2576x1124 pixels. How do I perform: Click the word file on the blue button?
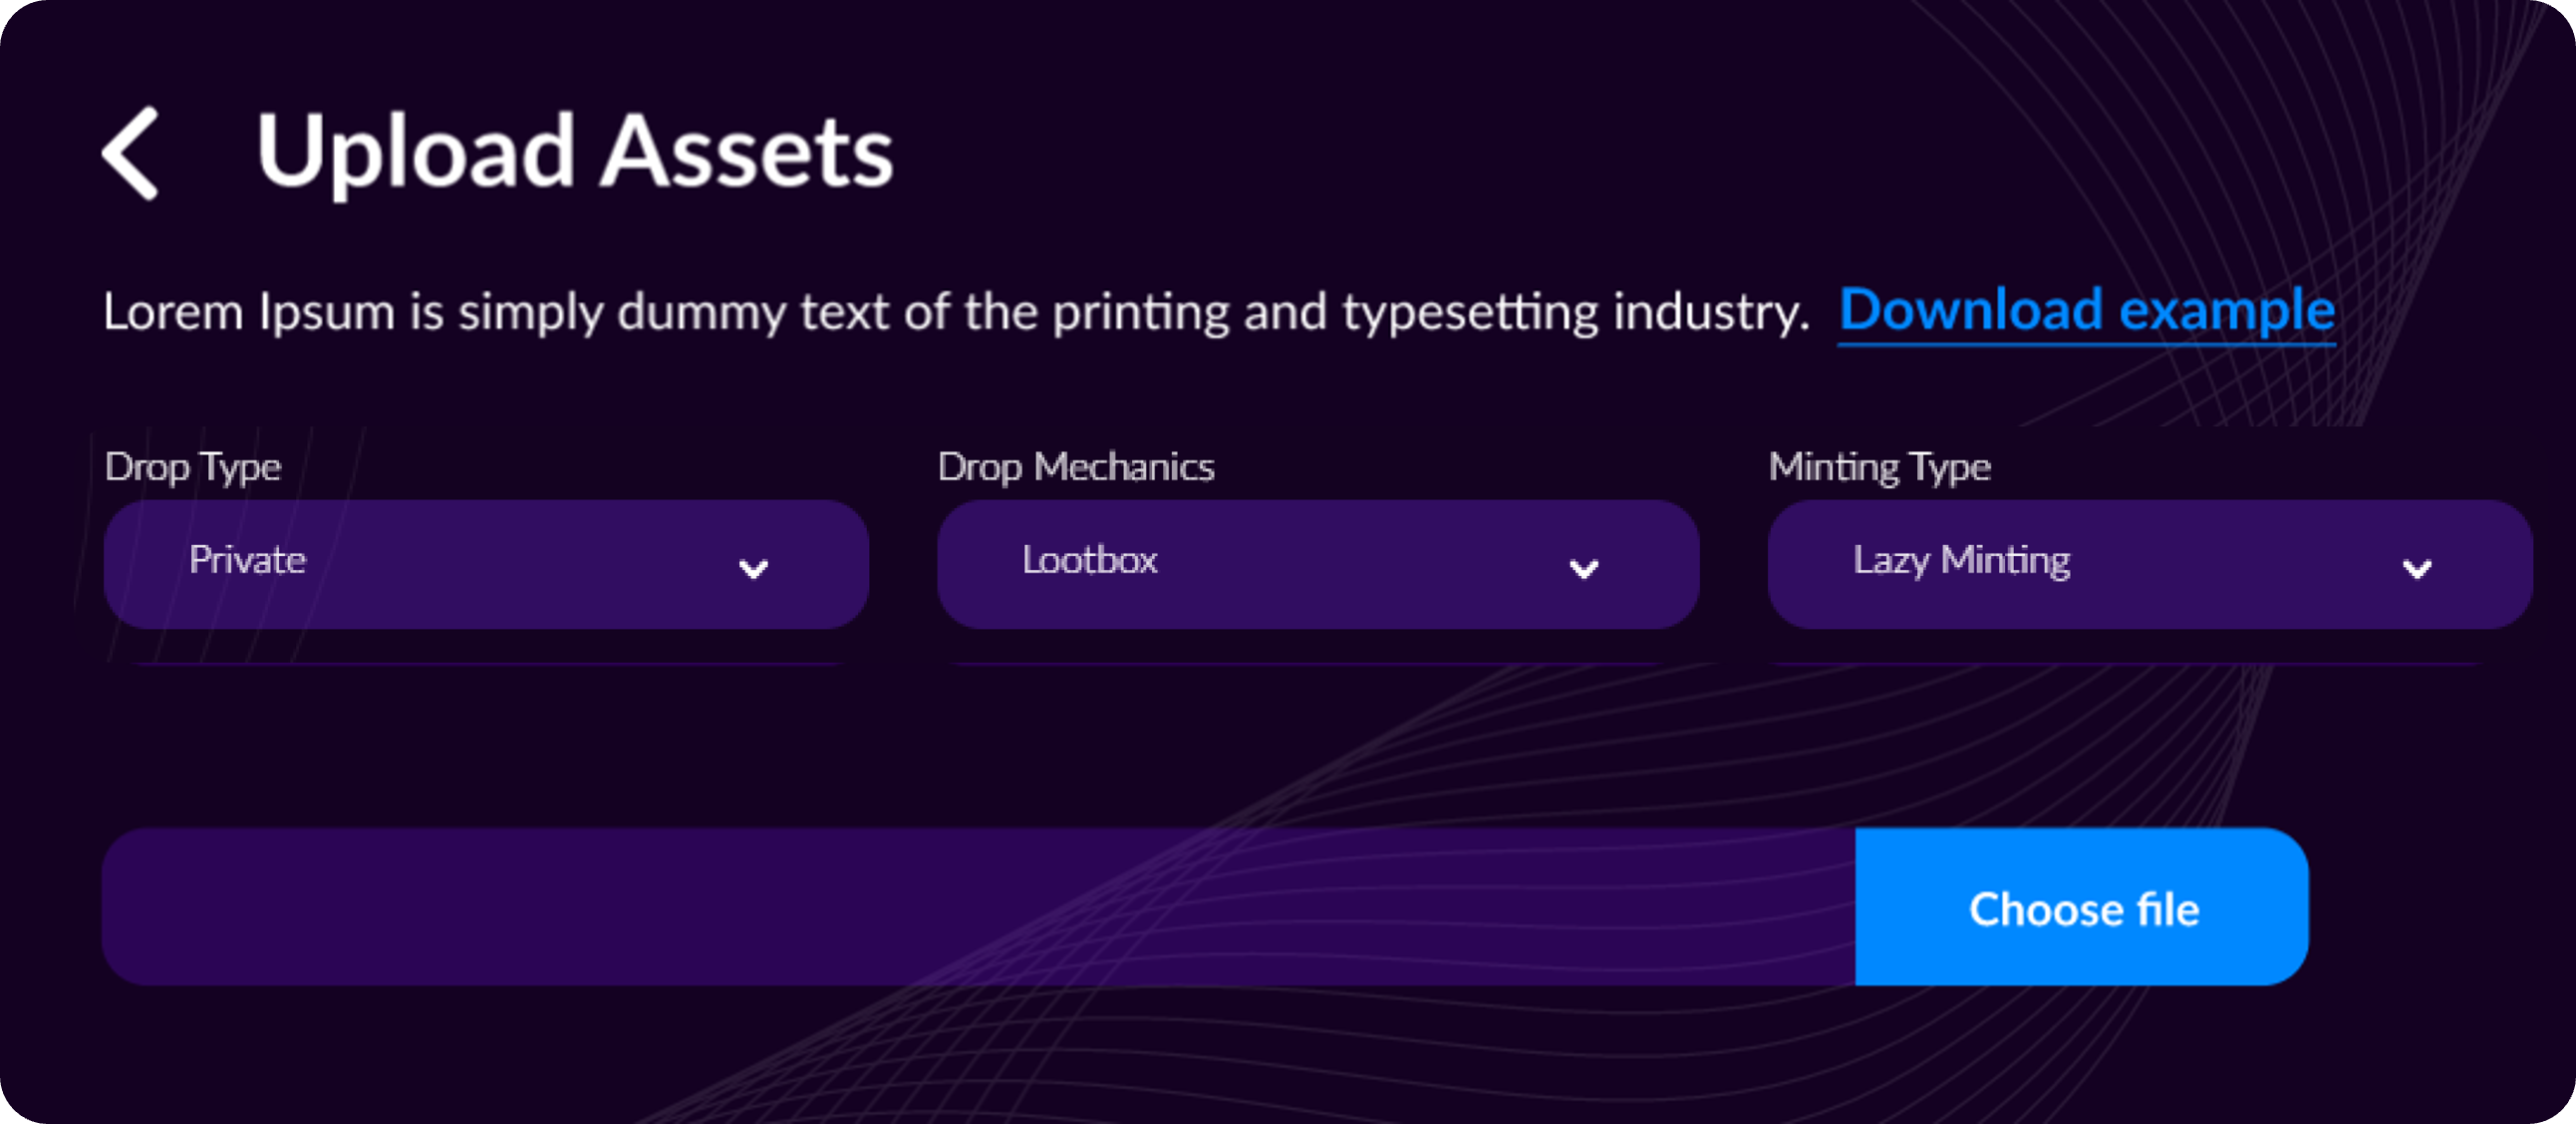(2167, 910)
